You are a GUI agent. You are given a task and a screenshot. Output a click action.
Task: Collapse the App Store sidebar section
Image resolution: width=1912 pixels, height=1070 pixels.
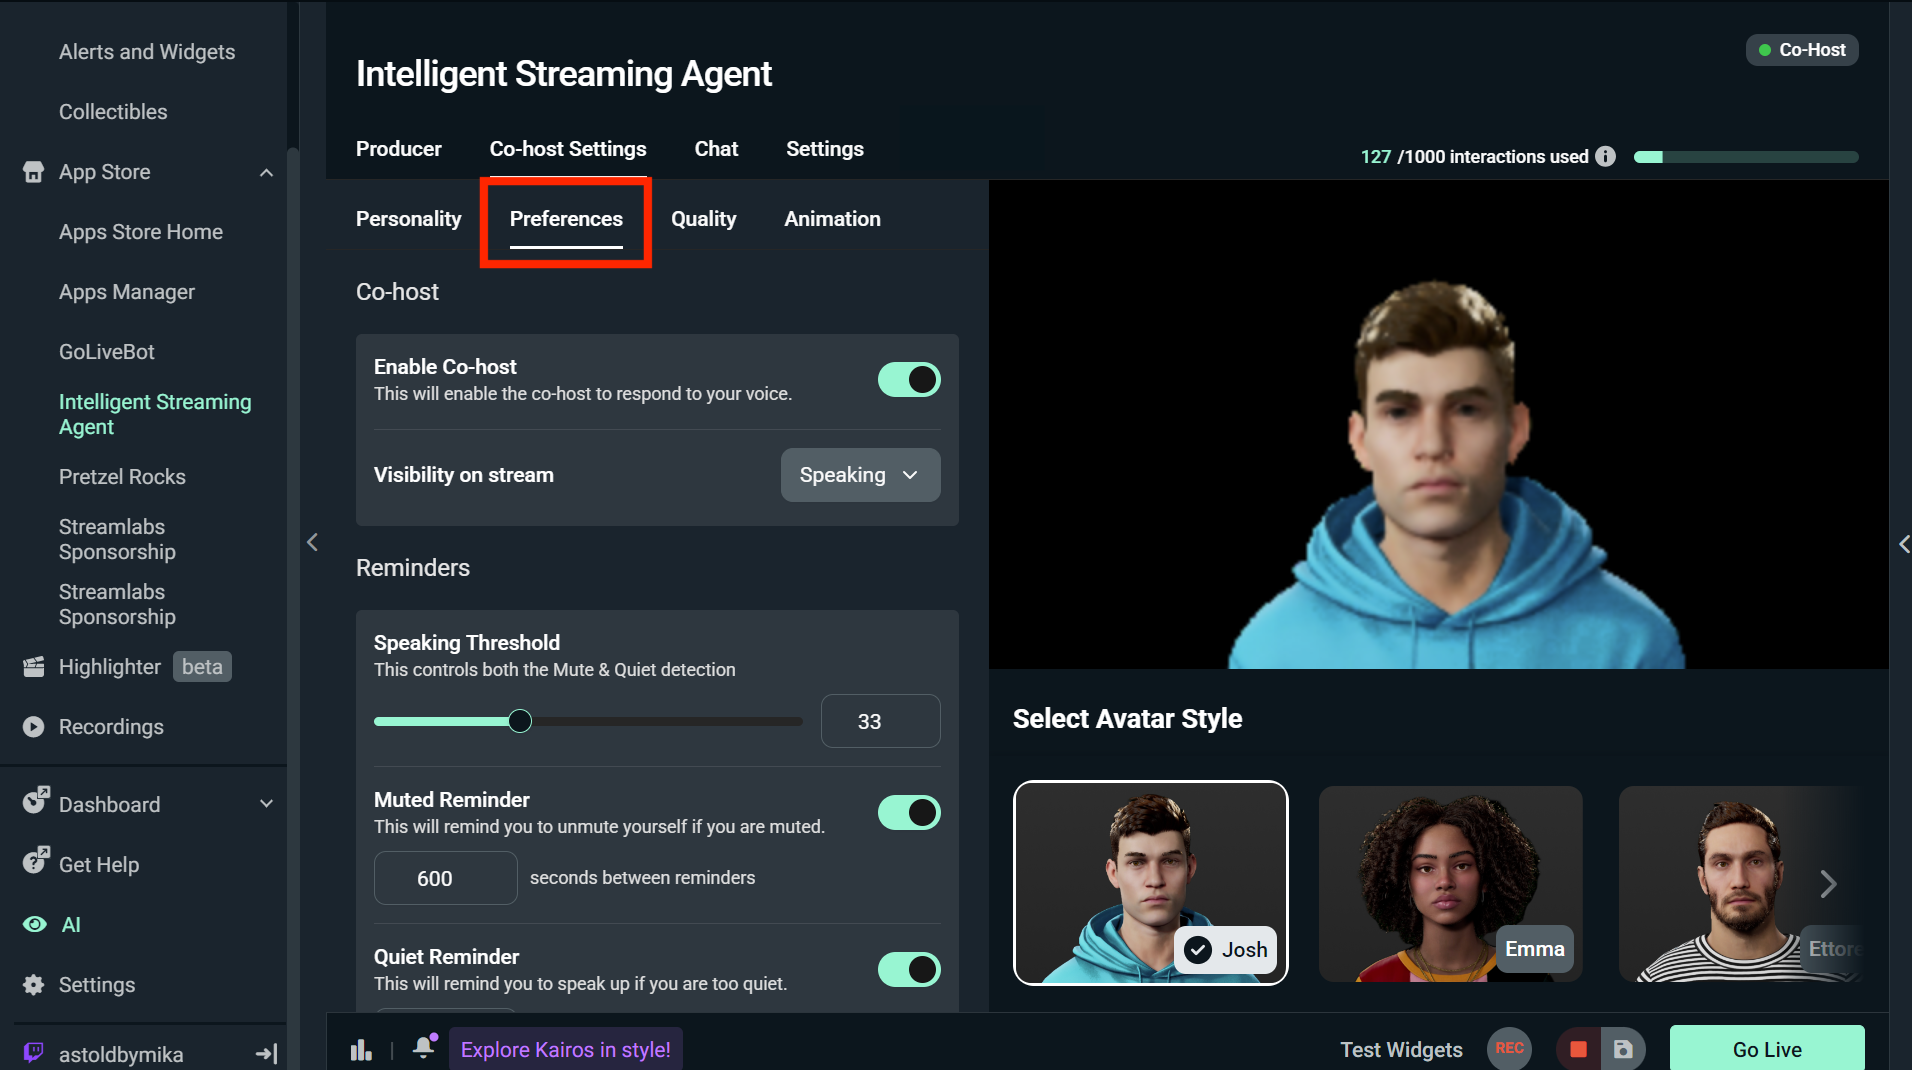[265, 172]
